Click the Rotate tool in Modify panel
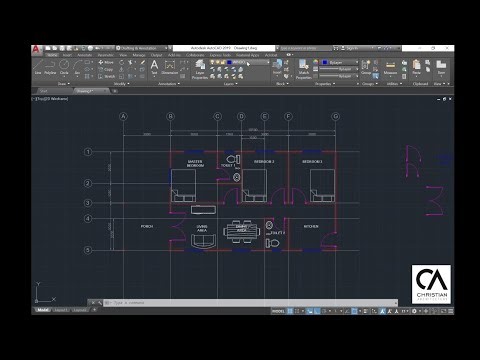This screenshot has width=480, height=360. coord(122,62)
